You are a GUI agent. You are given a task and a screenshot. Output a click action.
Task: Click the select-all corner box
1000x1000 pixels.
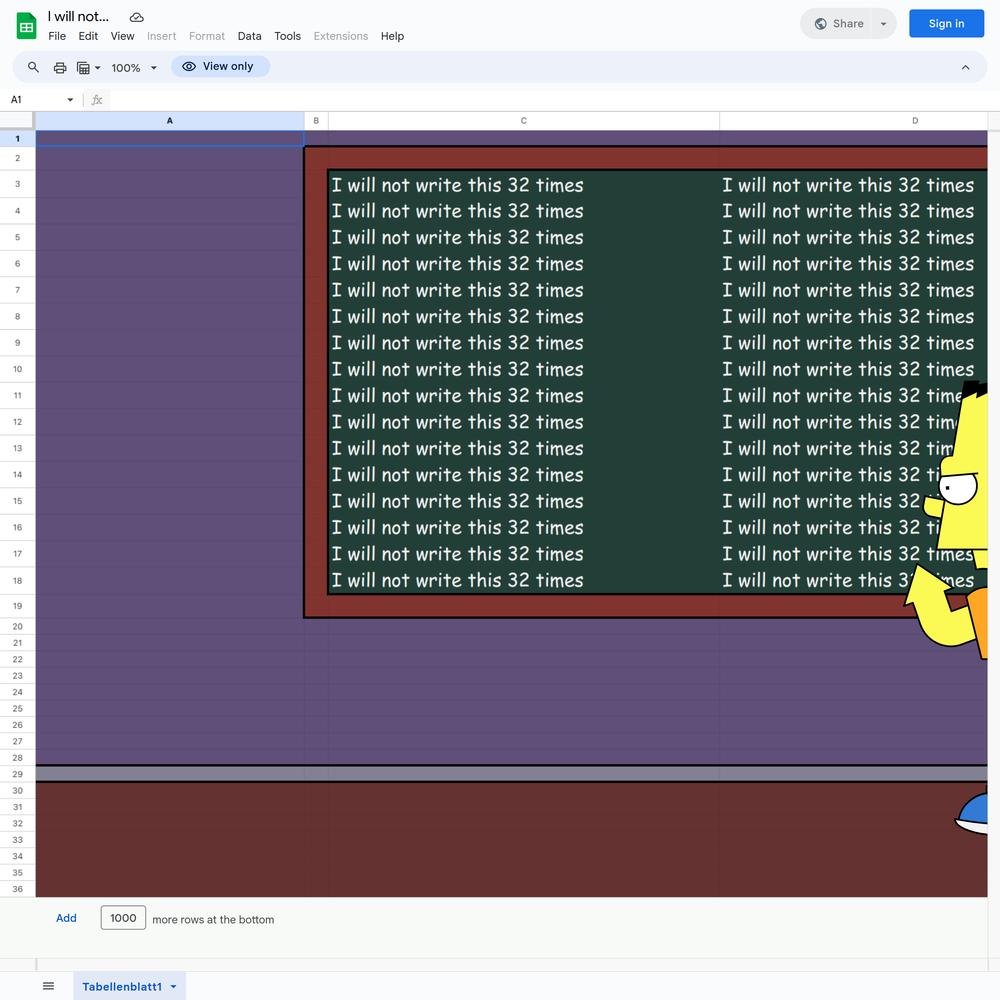(x=17, y=121)
